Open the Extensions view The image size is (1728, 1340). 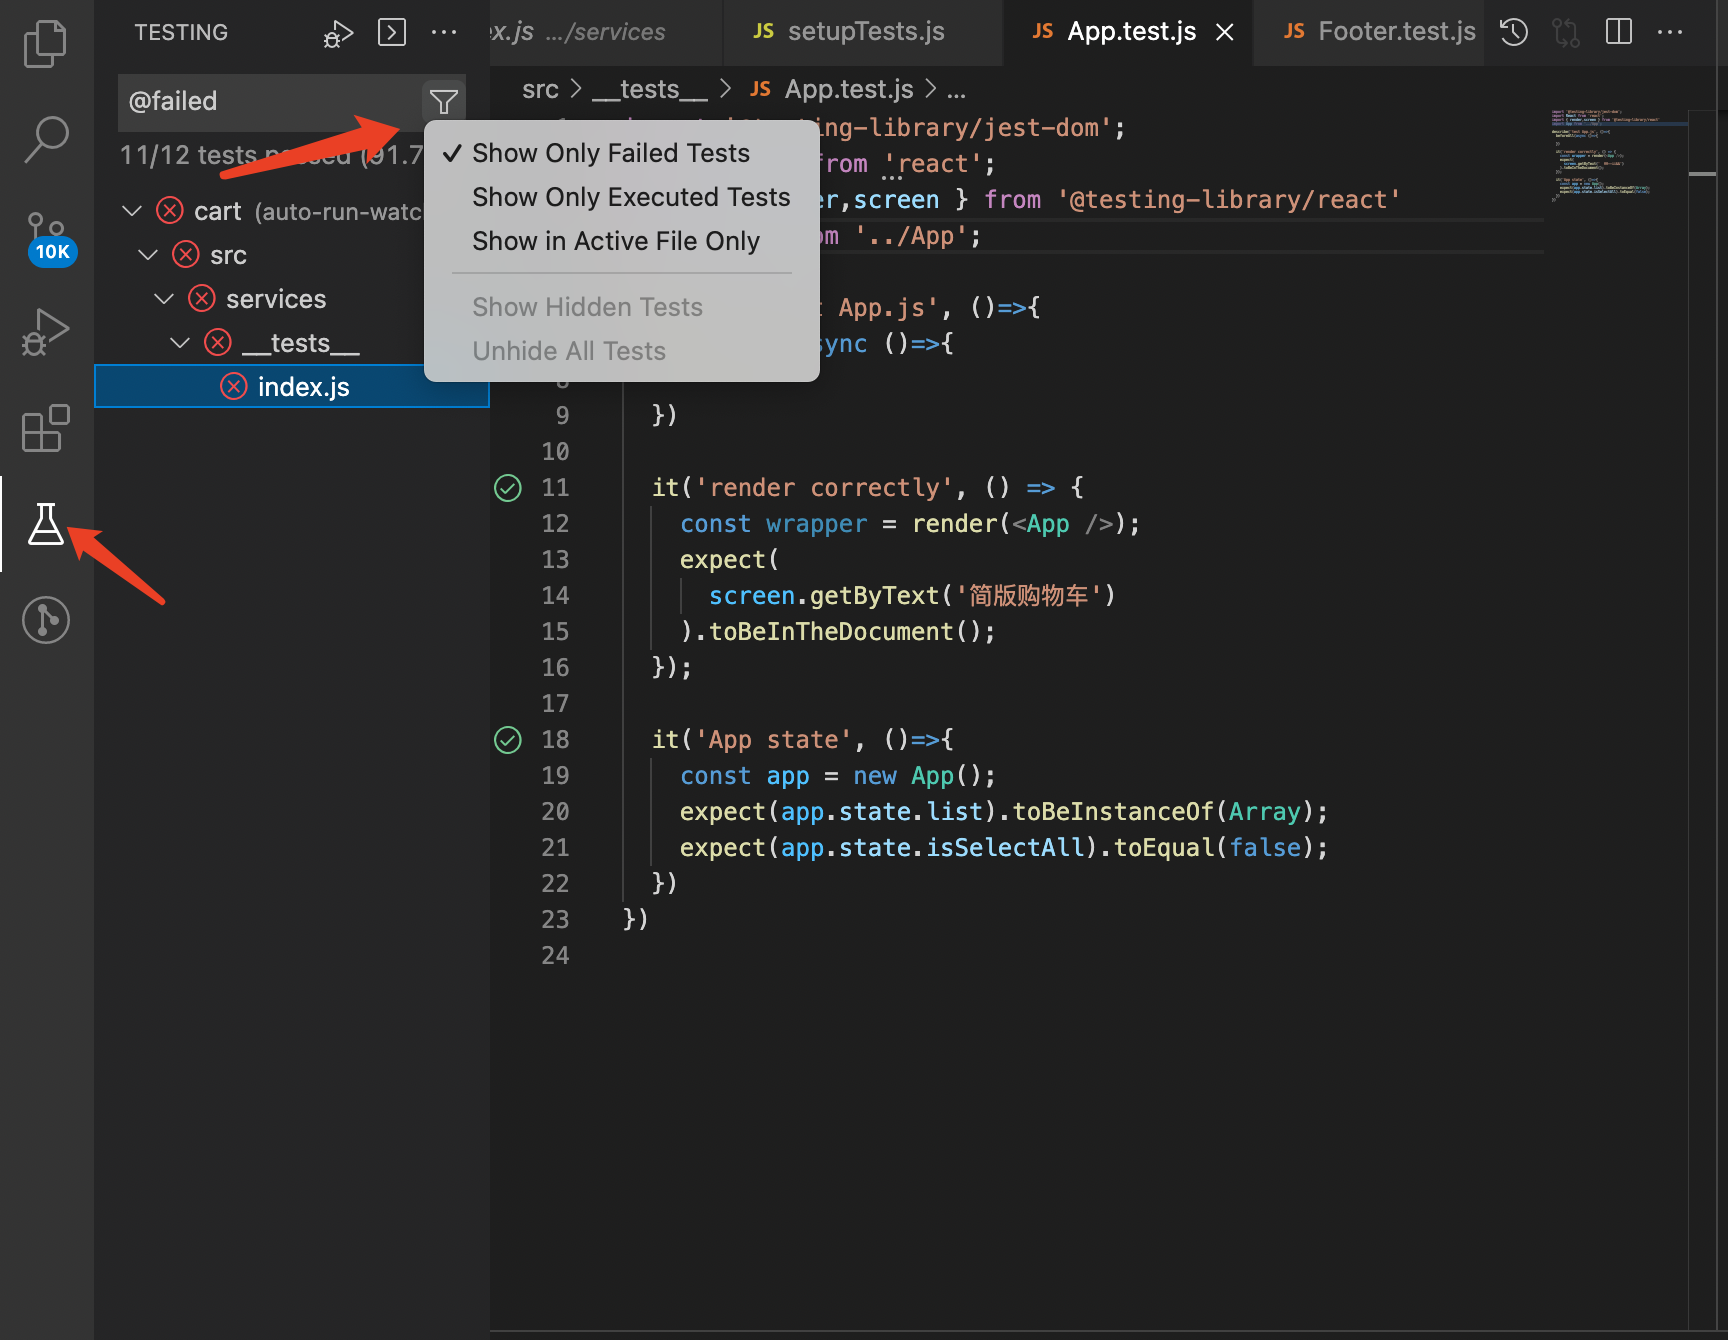45,429
